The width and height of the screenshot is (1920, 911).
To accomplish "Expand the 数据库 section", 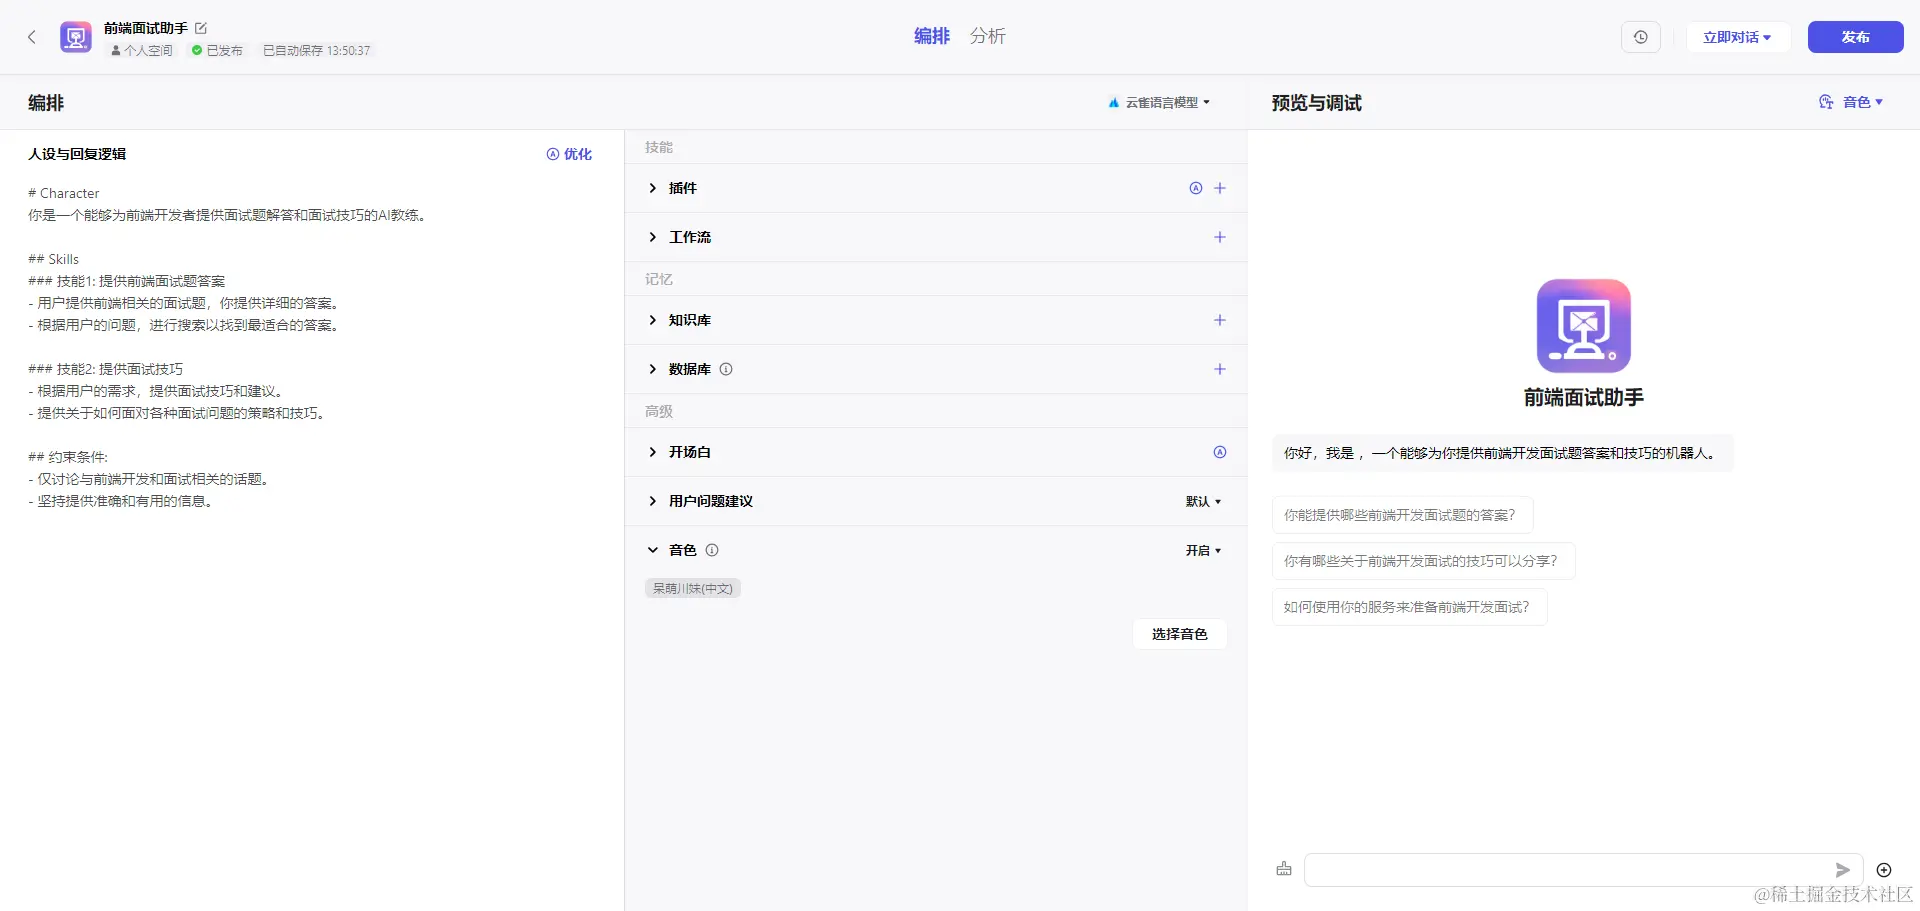I will click(x=653, y=369).
